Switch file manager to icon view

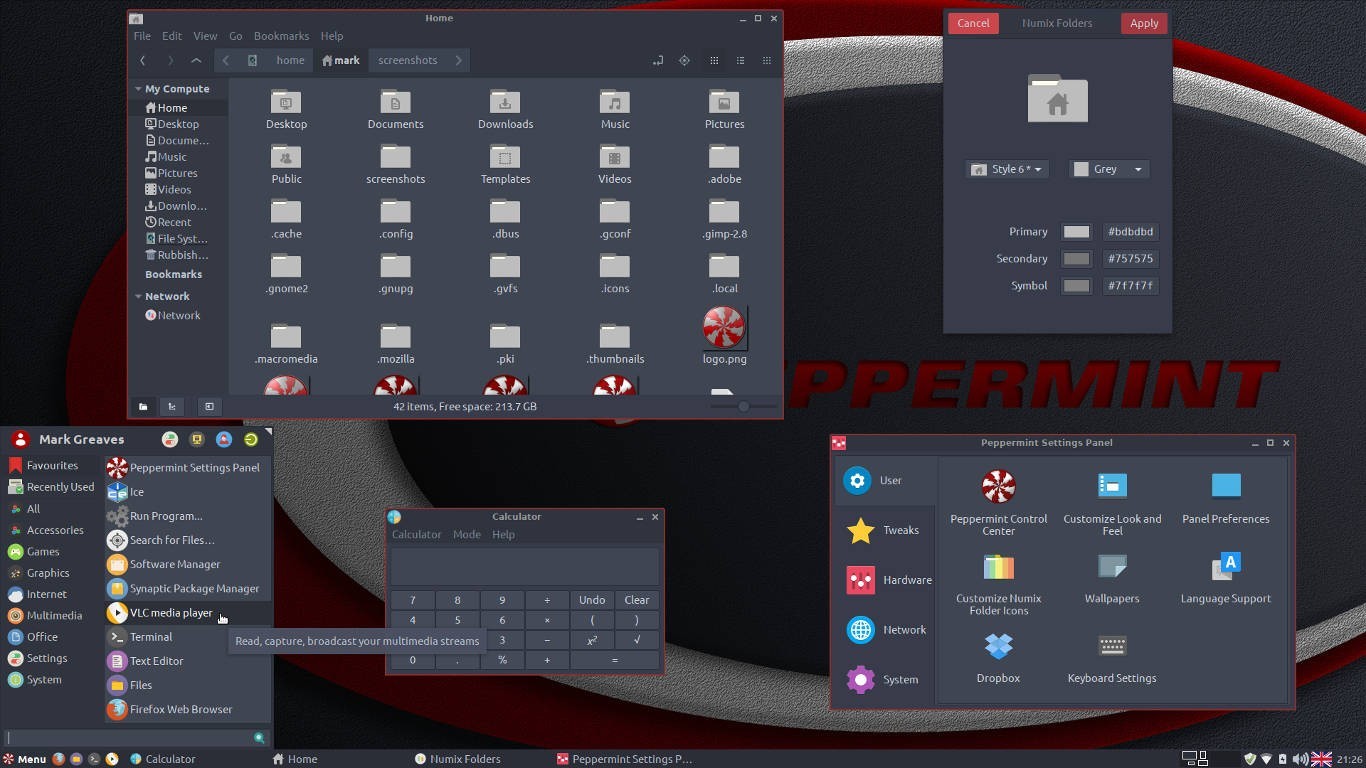pos(714,60)
